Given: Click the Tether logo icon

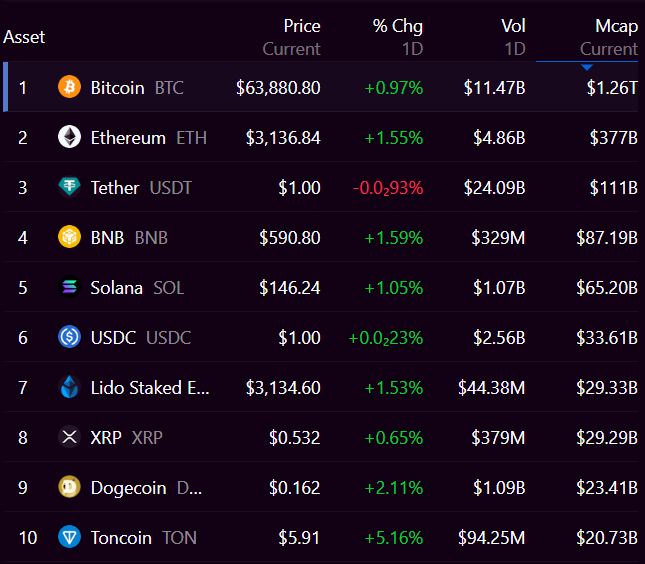Looking at the screenshot, I should click(x=69, y=187).
